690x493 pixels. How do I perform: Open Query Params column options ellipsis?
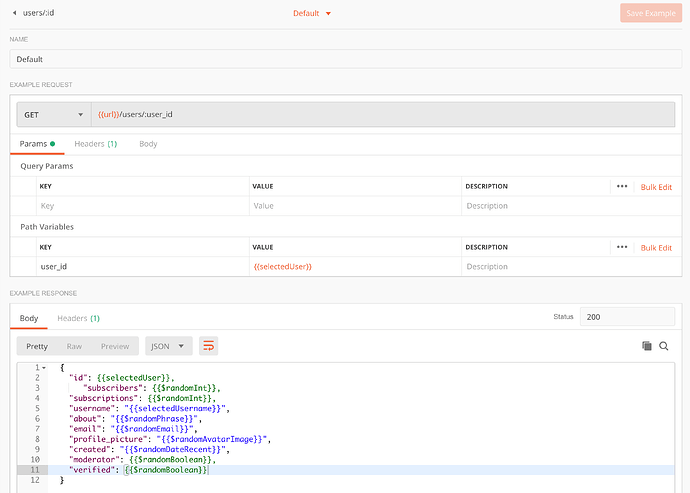click(622, 187)
